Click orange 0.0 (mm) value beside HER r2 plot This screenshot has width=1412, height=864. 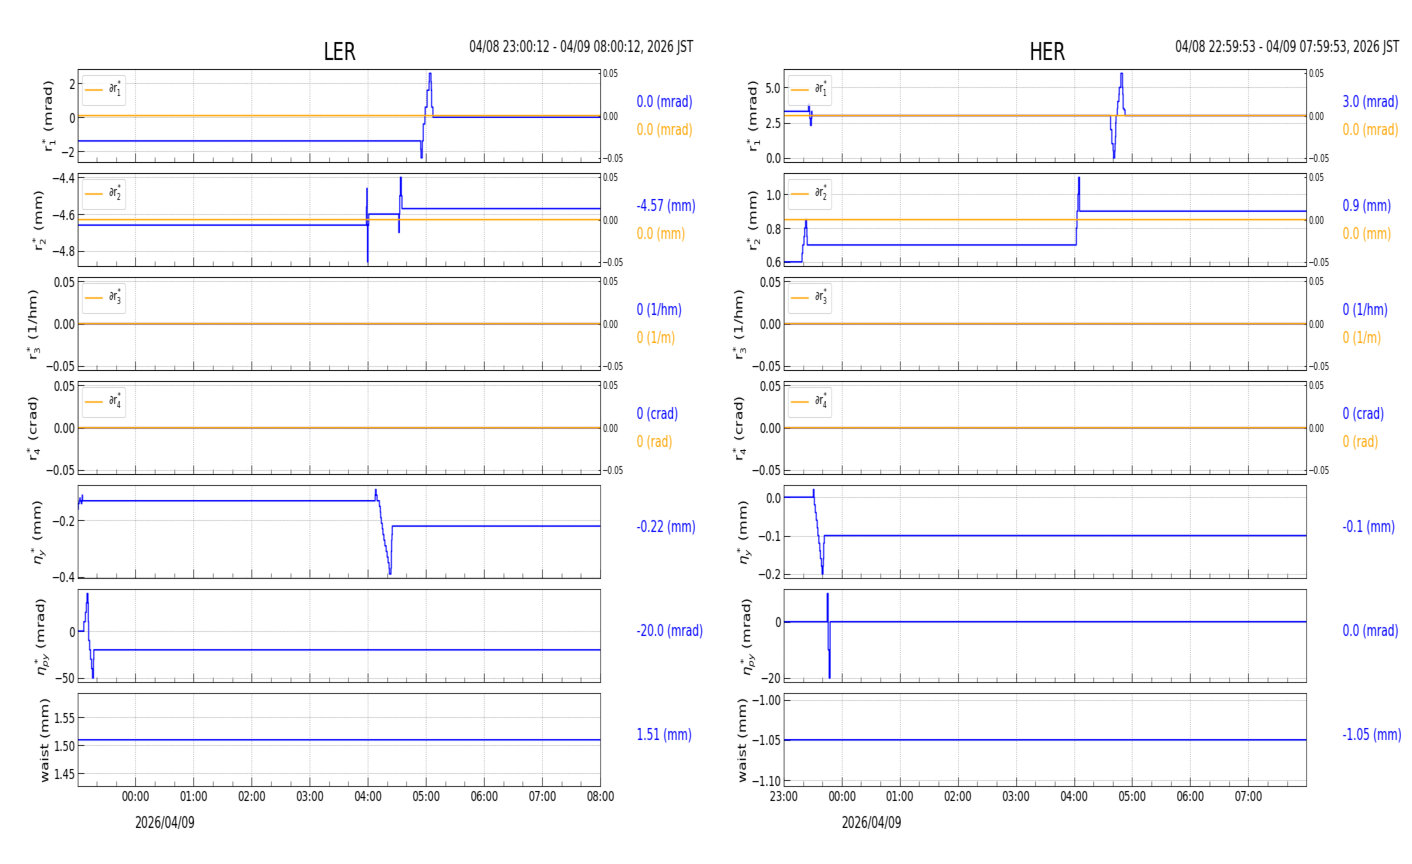(x=1366, y=233)
